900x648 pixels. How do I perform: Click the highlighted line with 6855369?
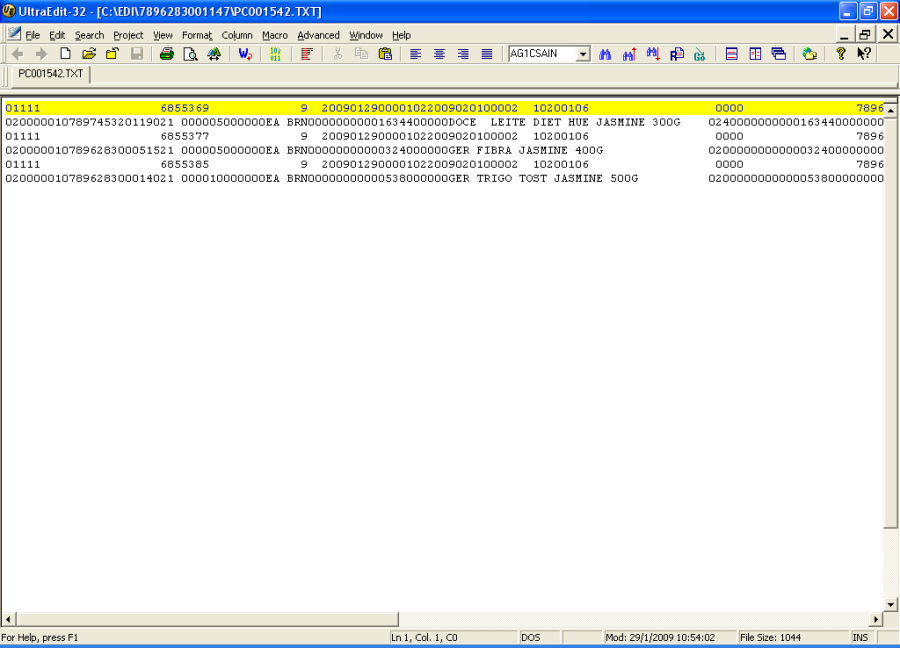click(x=444, y=108)
